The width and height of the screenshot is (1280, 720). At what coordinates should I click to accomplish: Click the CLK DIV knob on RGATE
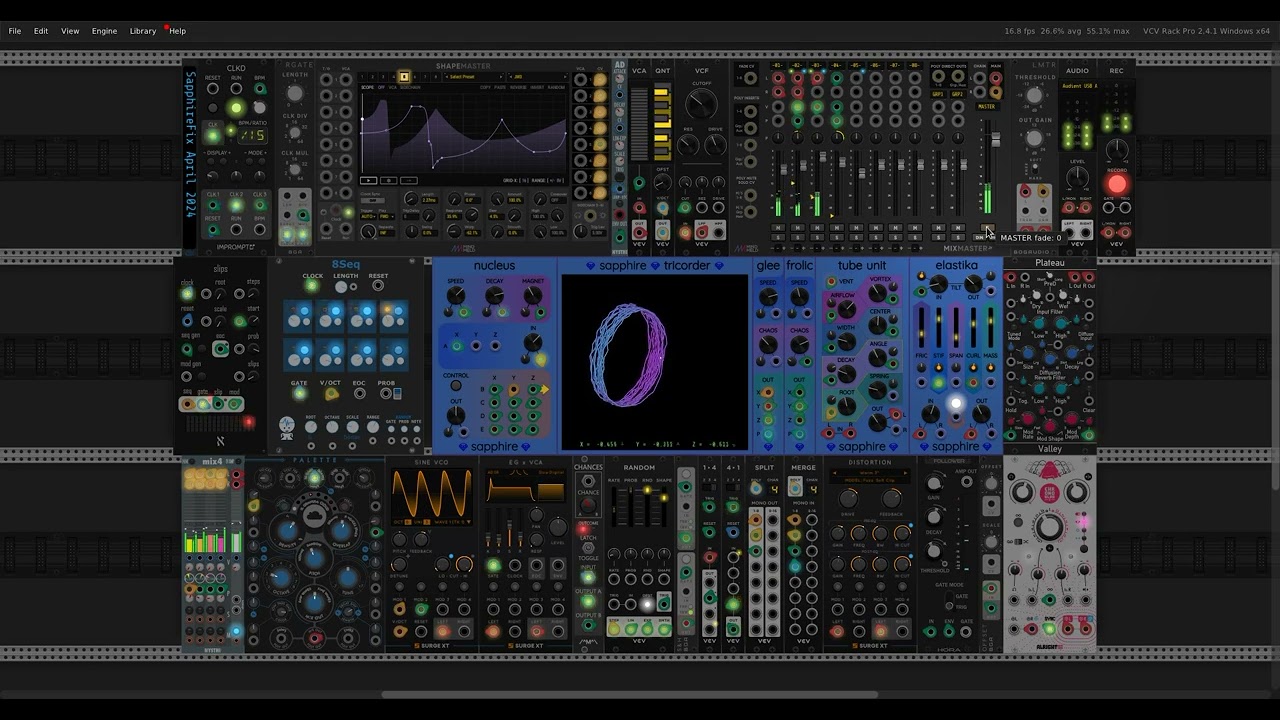click(295, 132)
